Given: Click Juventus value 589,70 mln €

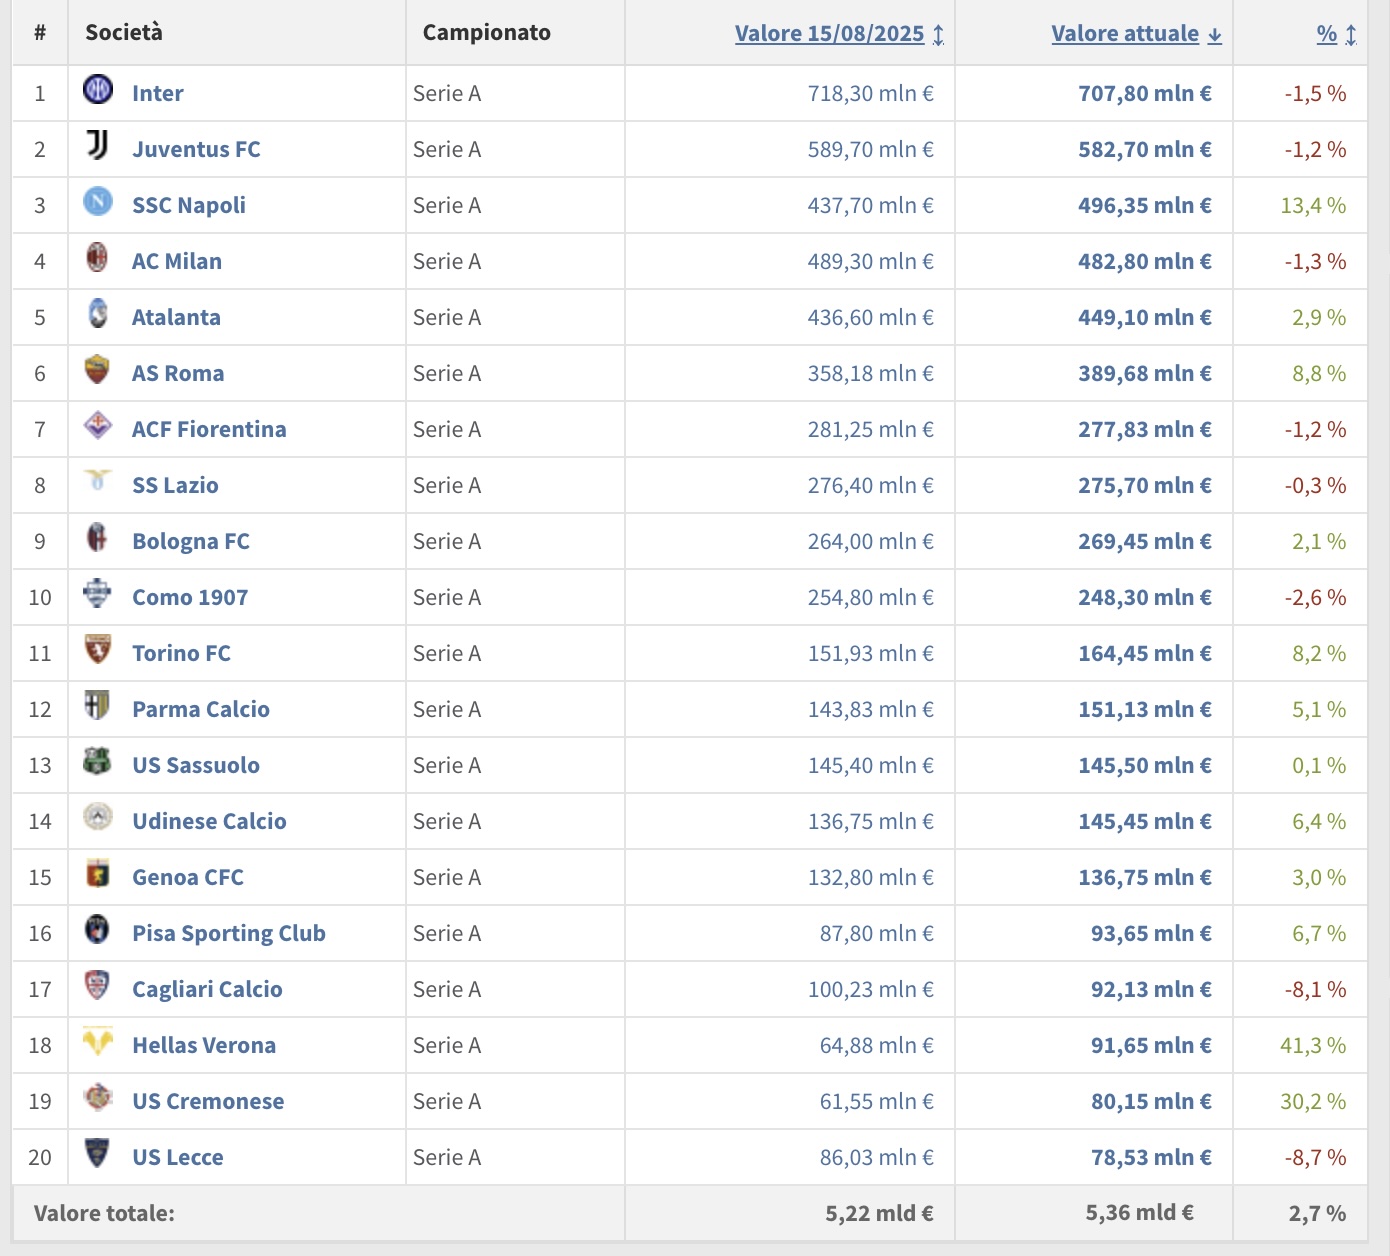Looking at the screenshot, I should point(871,149).
